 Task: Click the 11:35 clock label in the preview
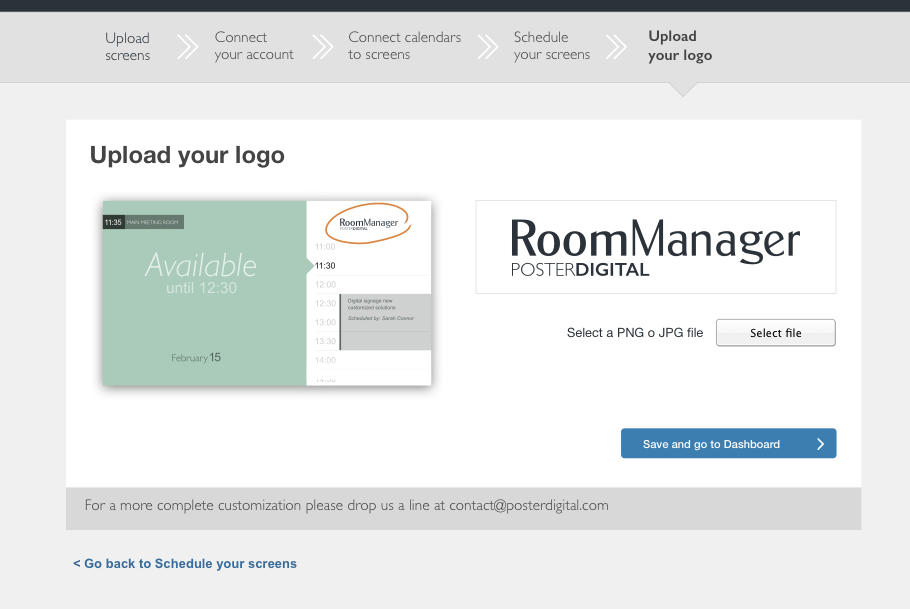coord(113,222)
